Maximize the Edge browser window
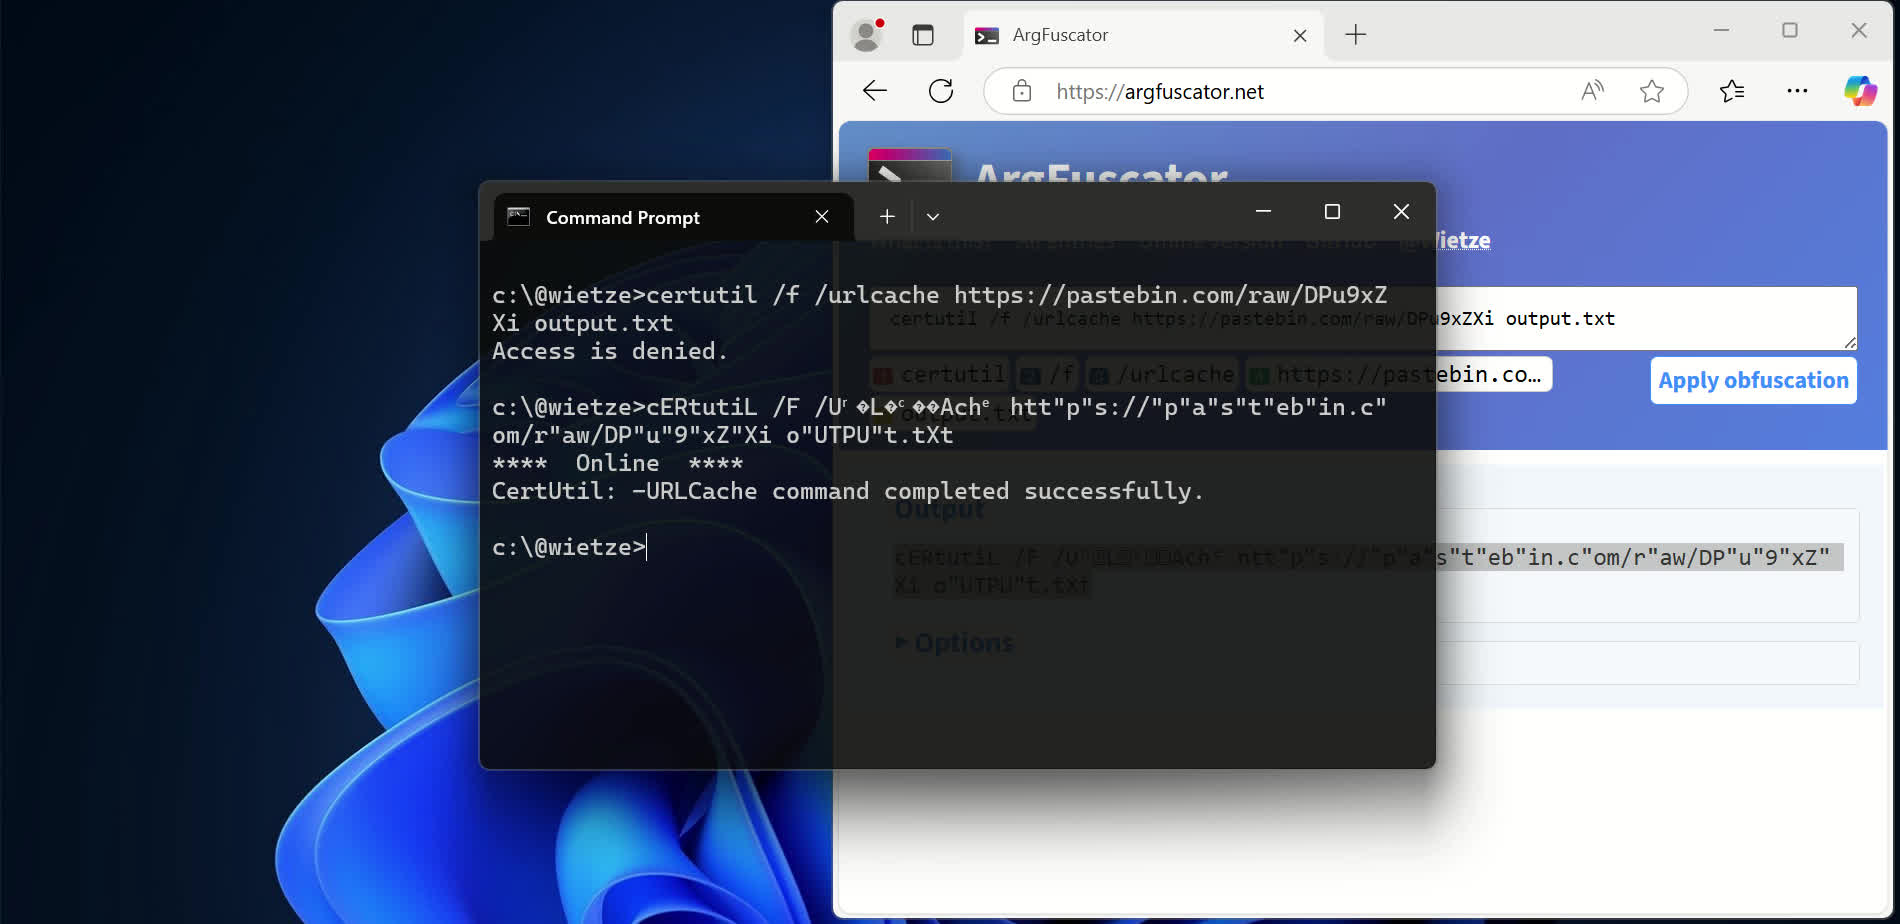1900x924 pixels. pyautogui.click(x=1790, y=31)
